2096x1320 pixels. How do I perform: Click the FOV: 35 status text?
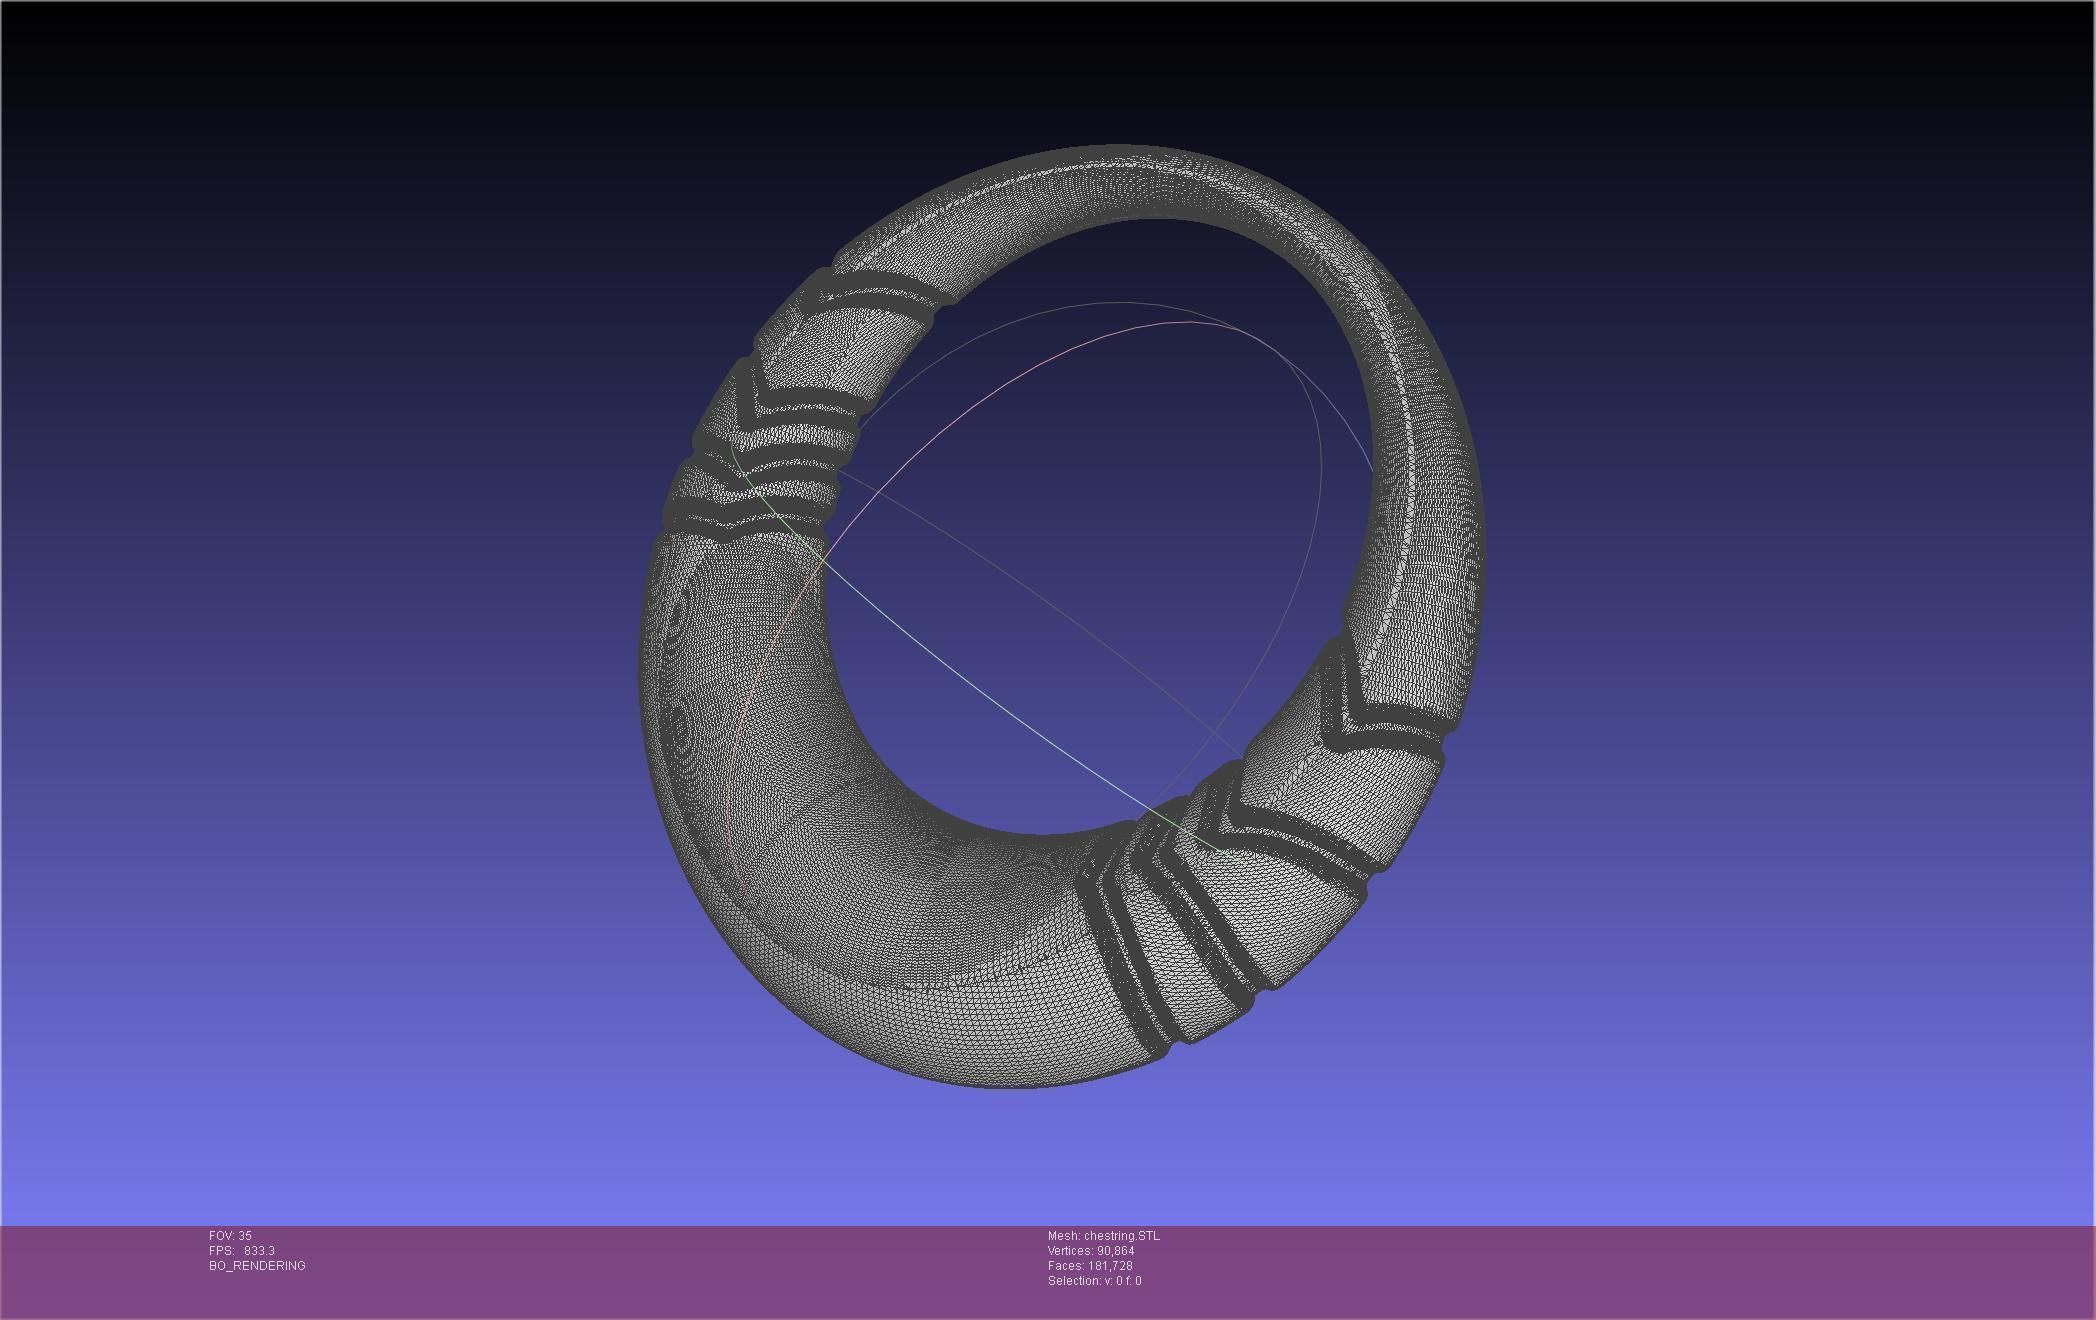click(x=230, y=1236)
